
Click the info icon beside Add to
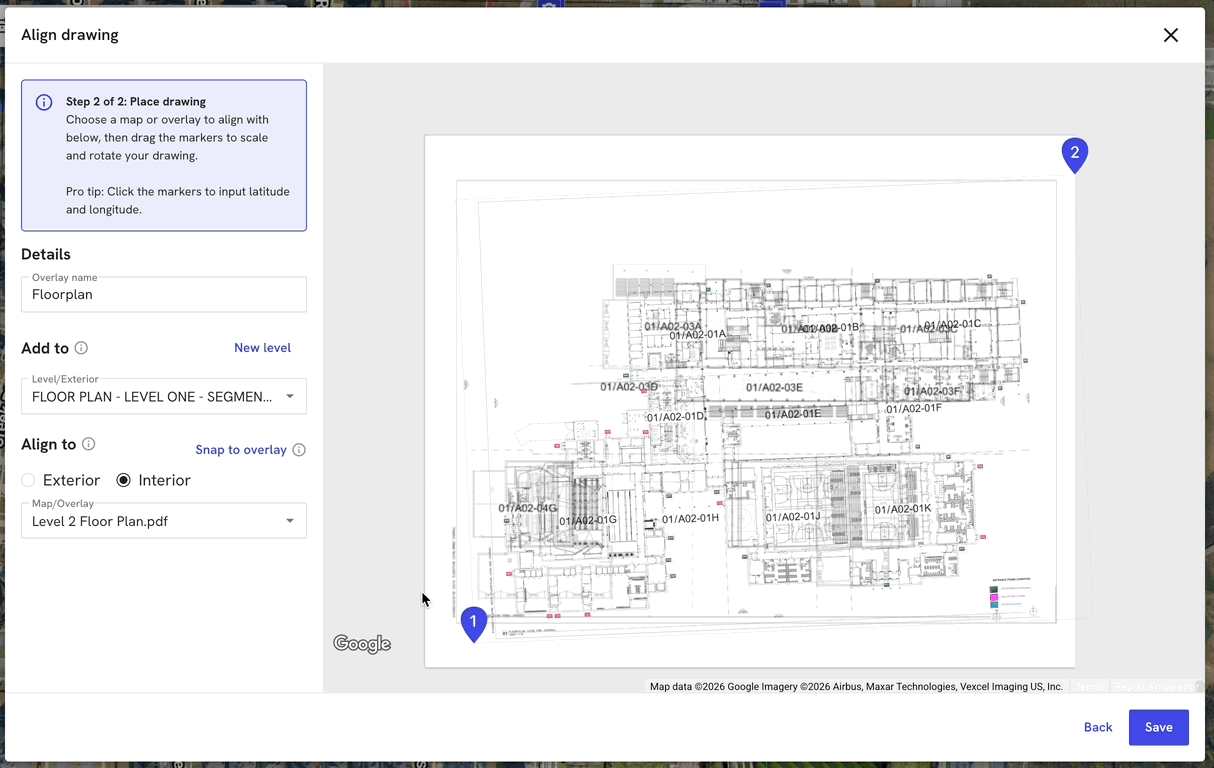click(x=81, y=348)
